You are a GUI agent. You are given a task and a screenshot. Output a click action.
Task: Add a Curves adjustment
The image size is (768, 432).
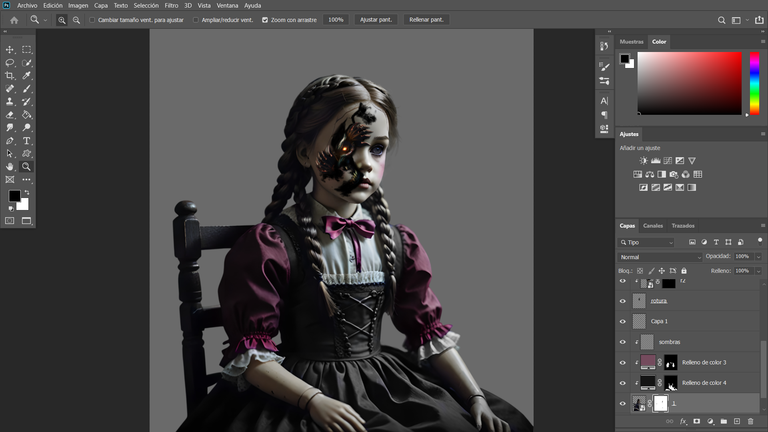coord(668,161)
